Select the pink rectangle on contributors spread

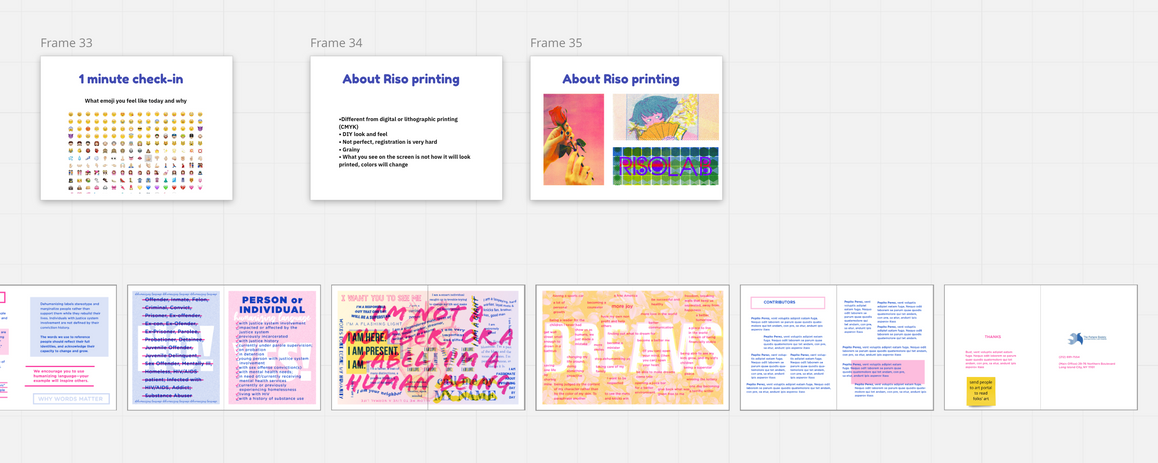pos(887,372)
